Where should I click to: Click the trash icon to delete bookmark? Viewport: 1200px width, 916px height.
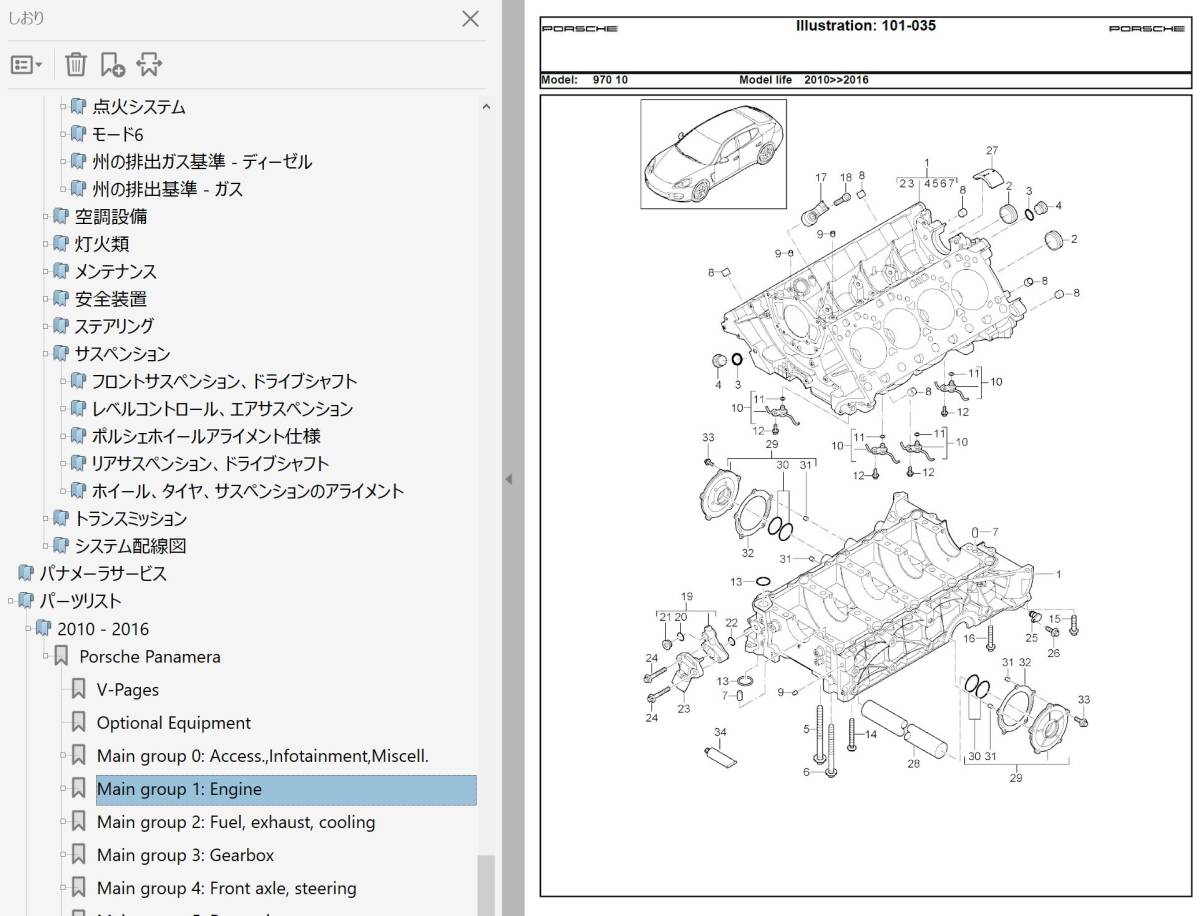pyautogui.click(x=76, y=65)
